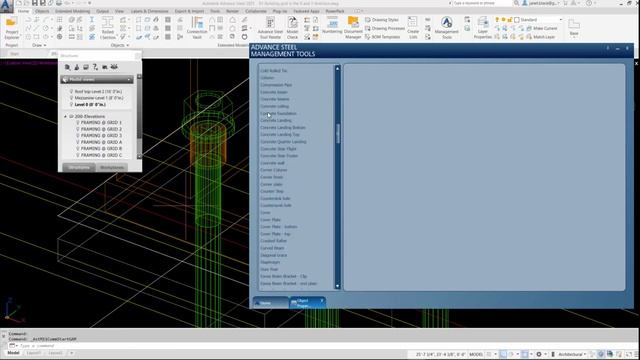The width and height of the screenshot is (640, 360).
Task: Toggle lightbulb for FRAMING @ GRID C
Action: click(x=78, y=155)
